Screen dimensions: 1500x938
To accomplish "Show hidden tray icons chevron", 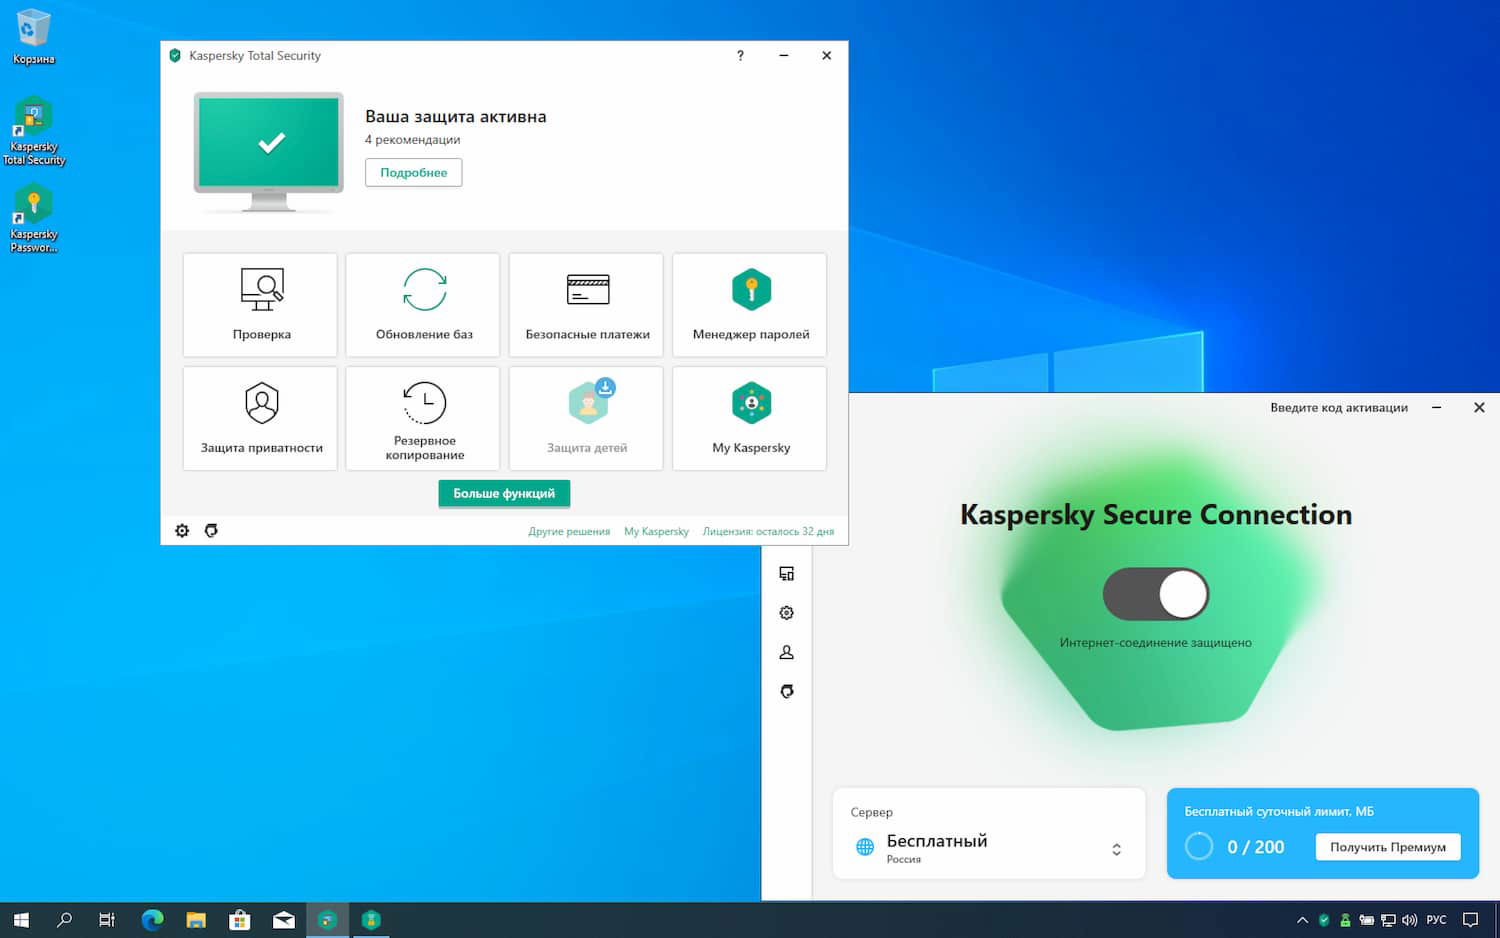I will pyautogui.click(x=1302, y=920).
